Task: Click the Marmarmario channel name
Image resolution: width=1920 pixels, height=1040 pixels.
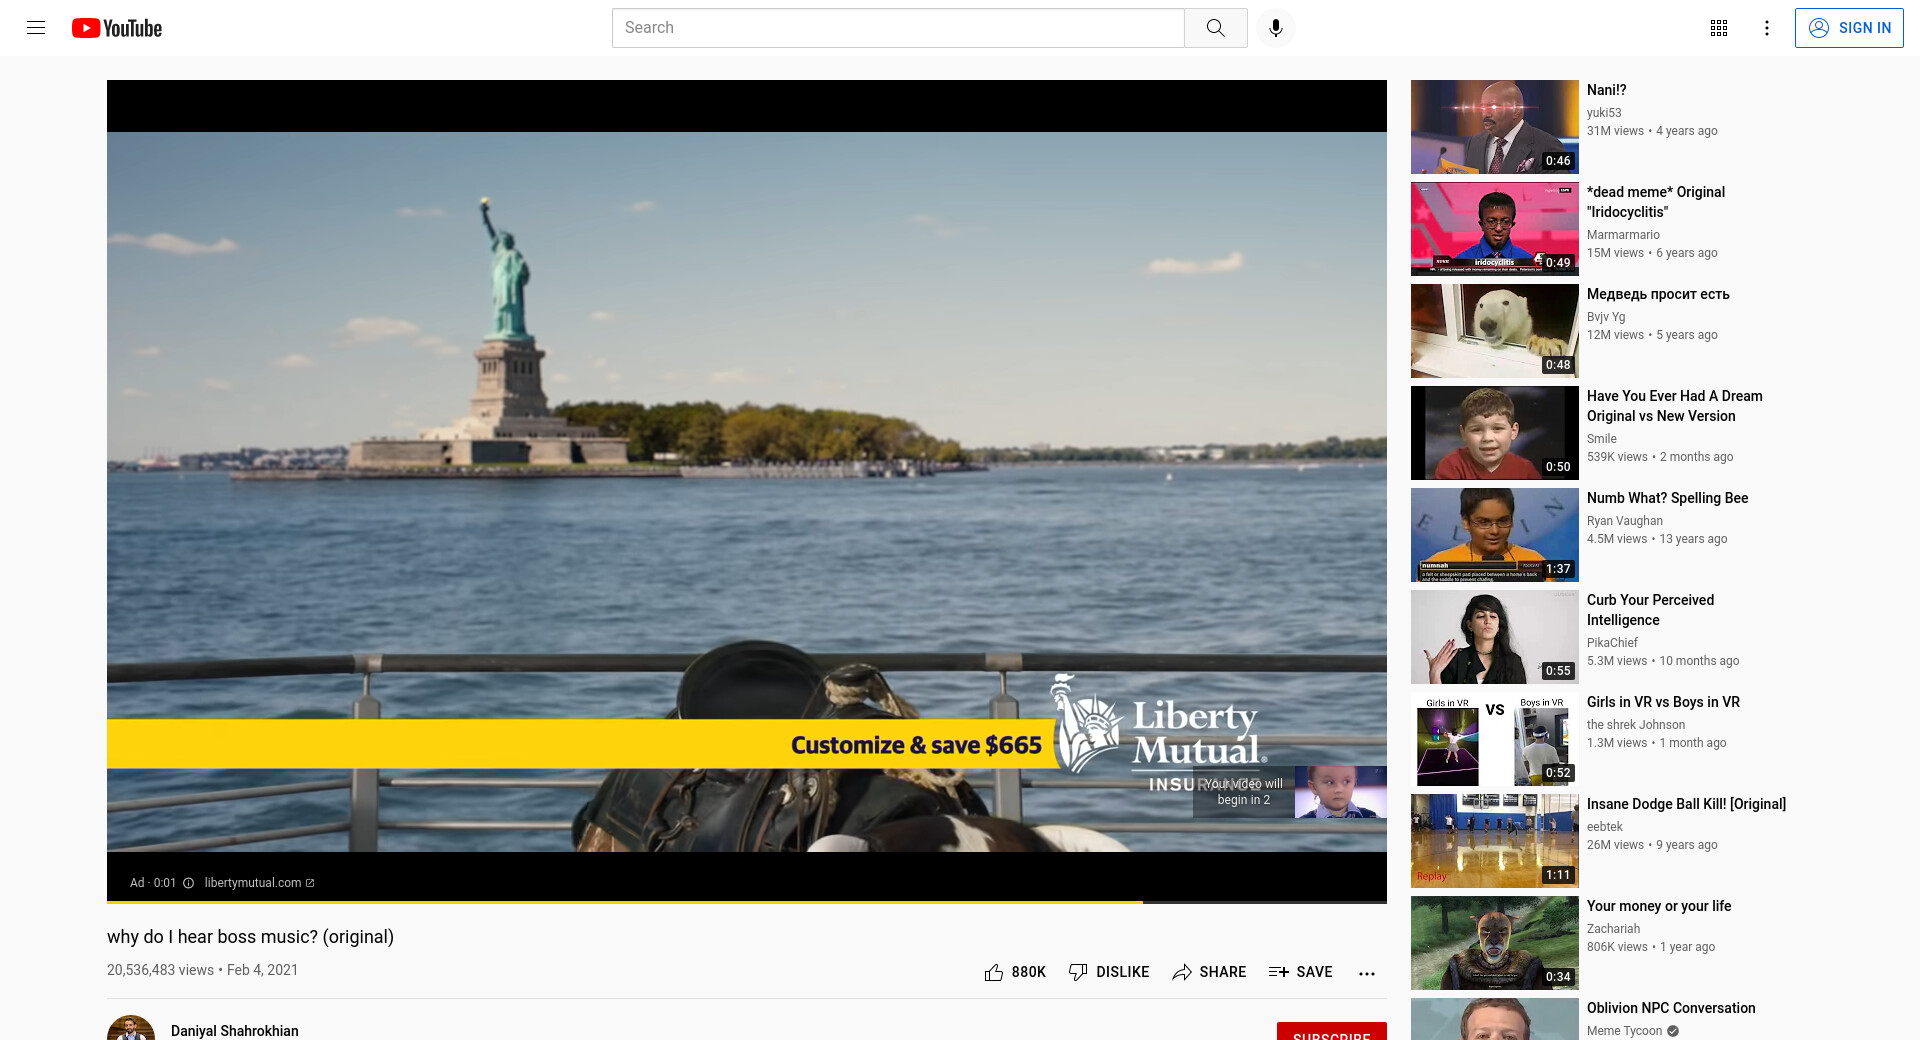Action: point(1623,235)
